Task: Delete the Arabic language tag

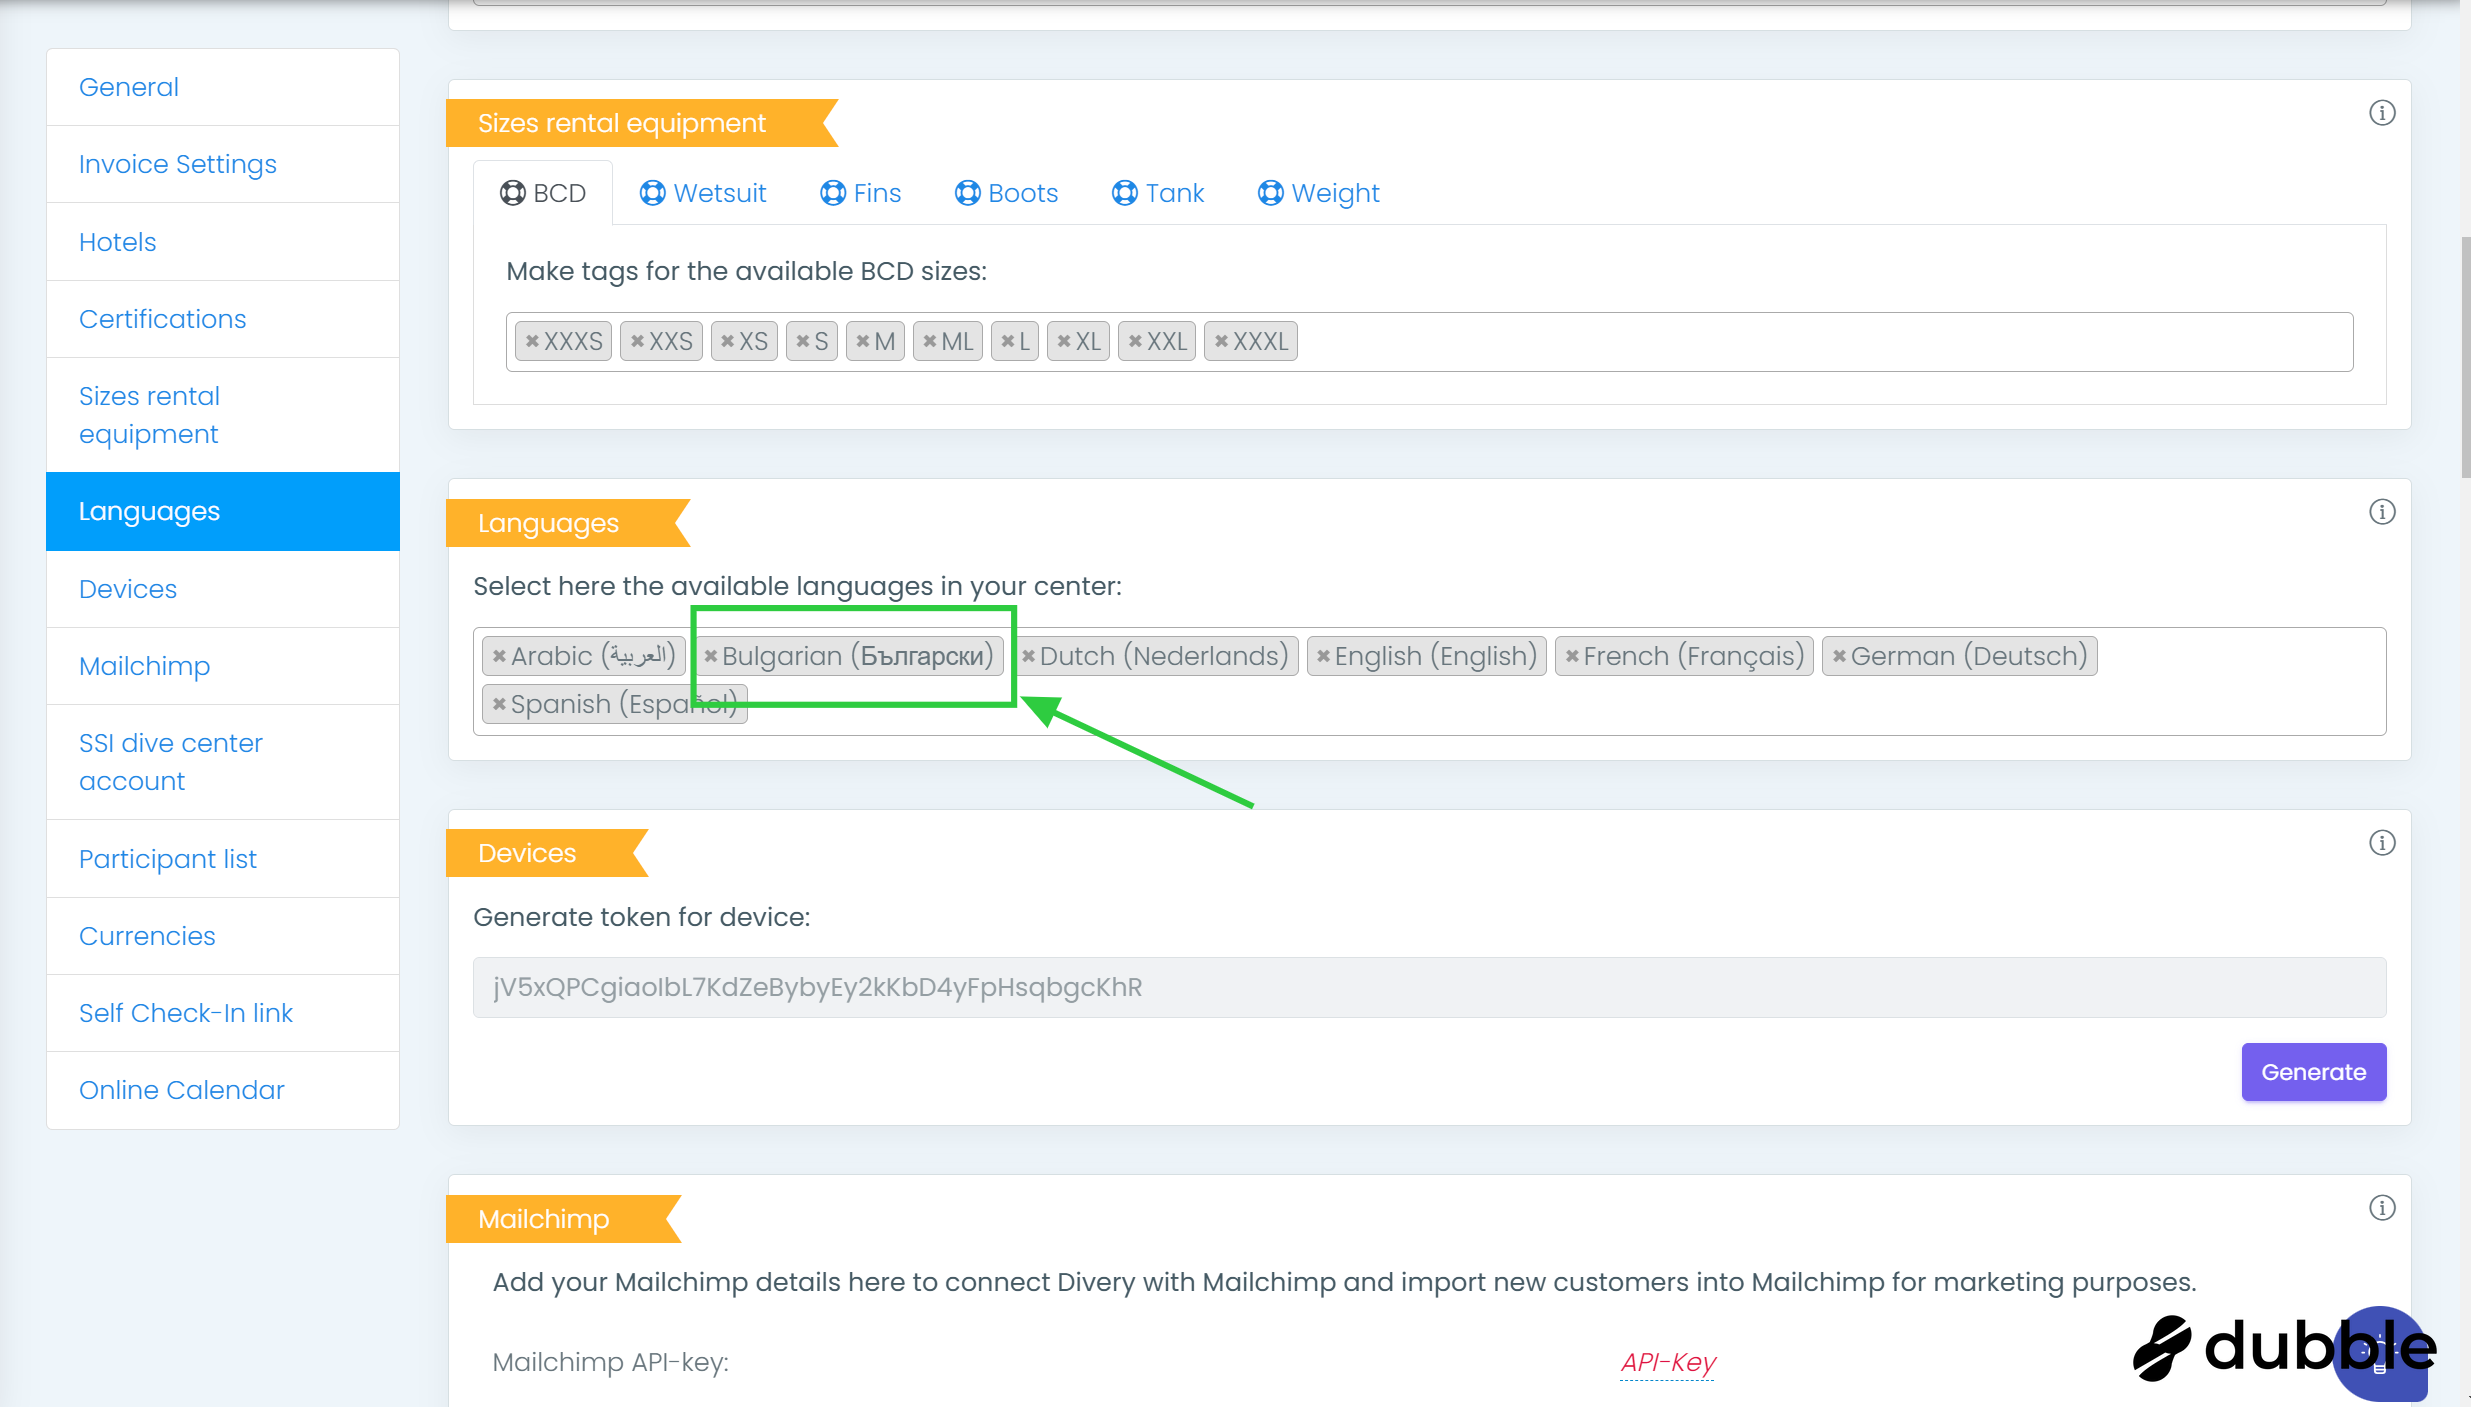Action: [x=499, y=657]
